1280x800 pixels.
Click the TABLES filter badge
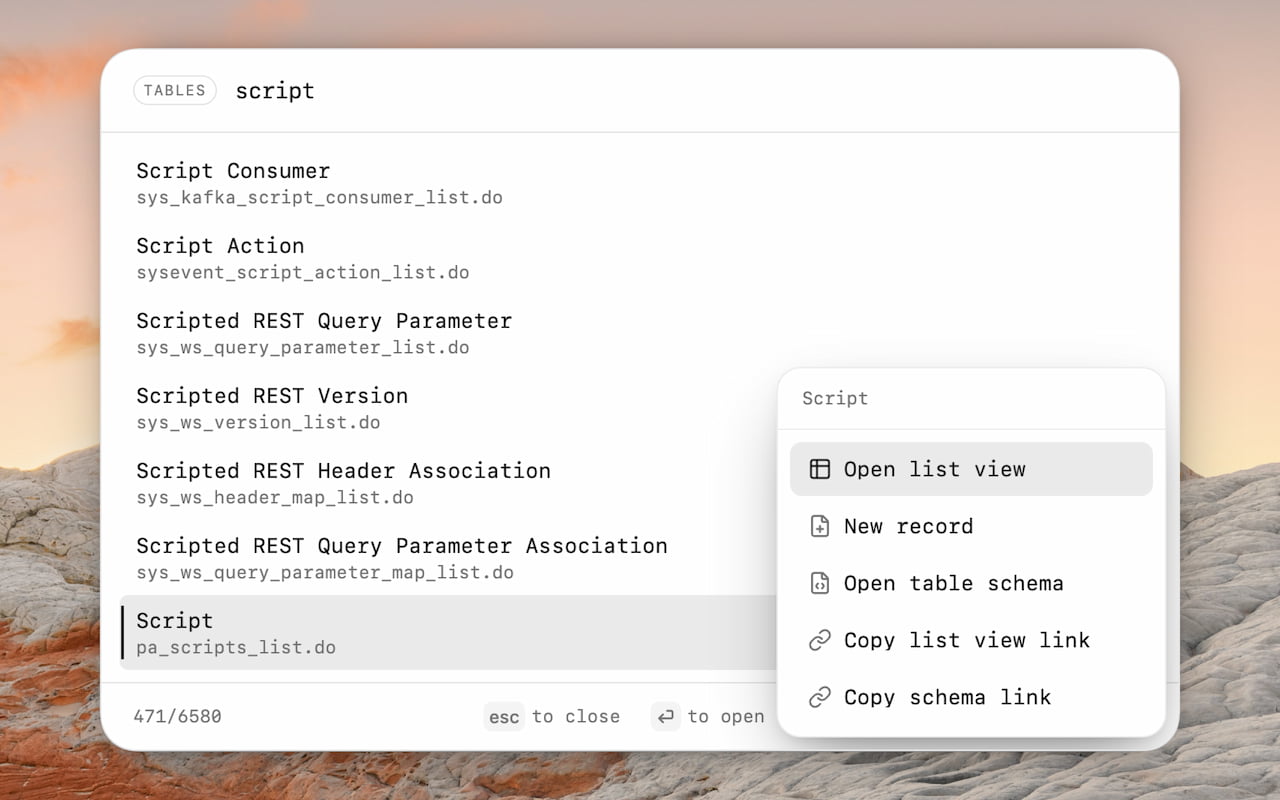[175, 90]
